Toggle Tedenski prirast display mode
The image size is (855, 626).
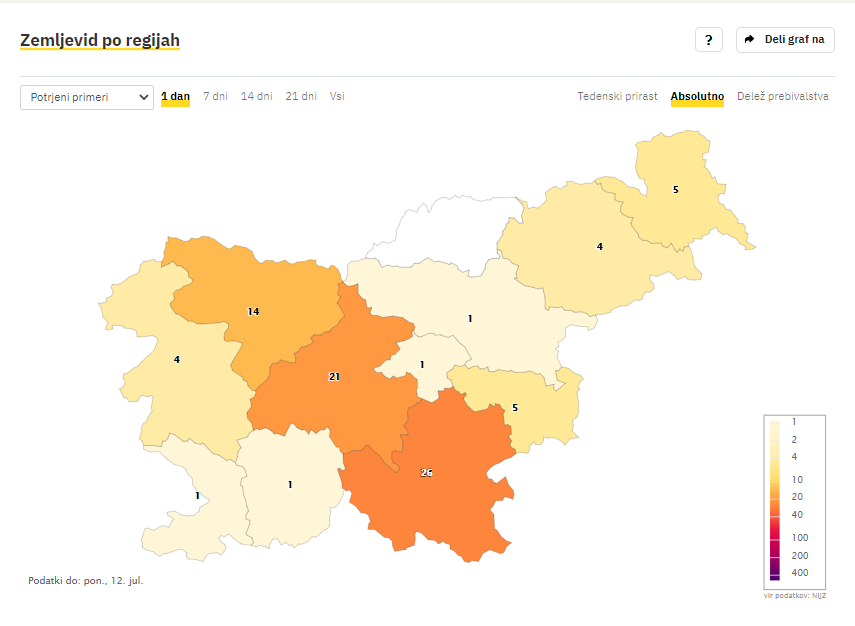click(617, 97)
